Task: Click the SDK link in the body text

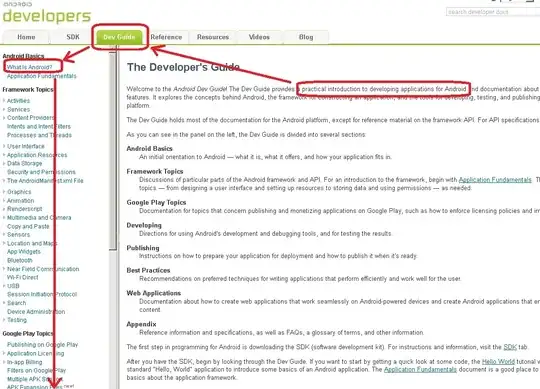Action: [x=510, y=347]
